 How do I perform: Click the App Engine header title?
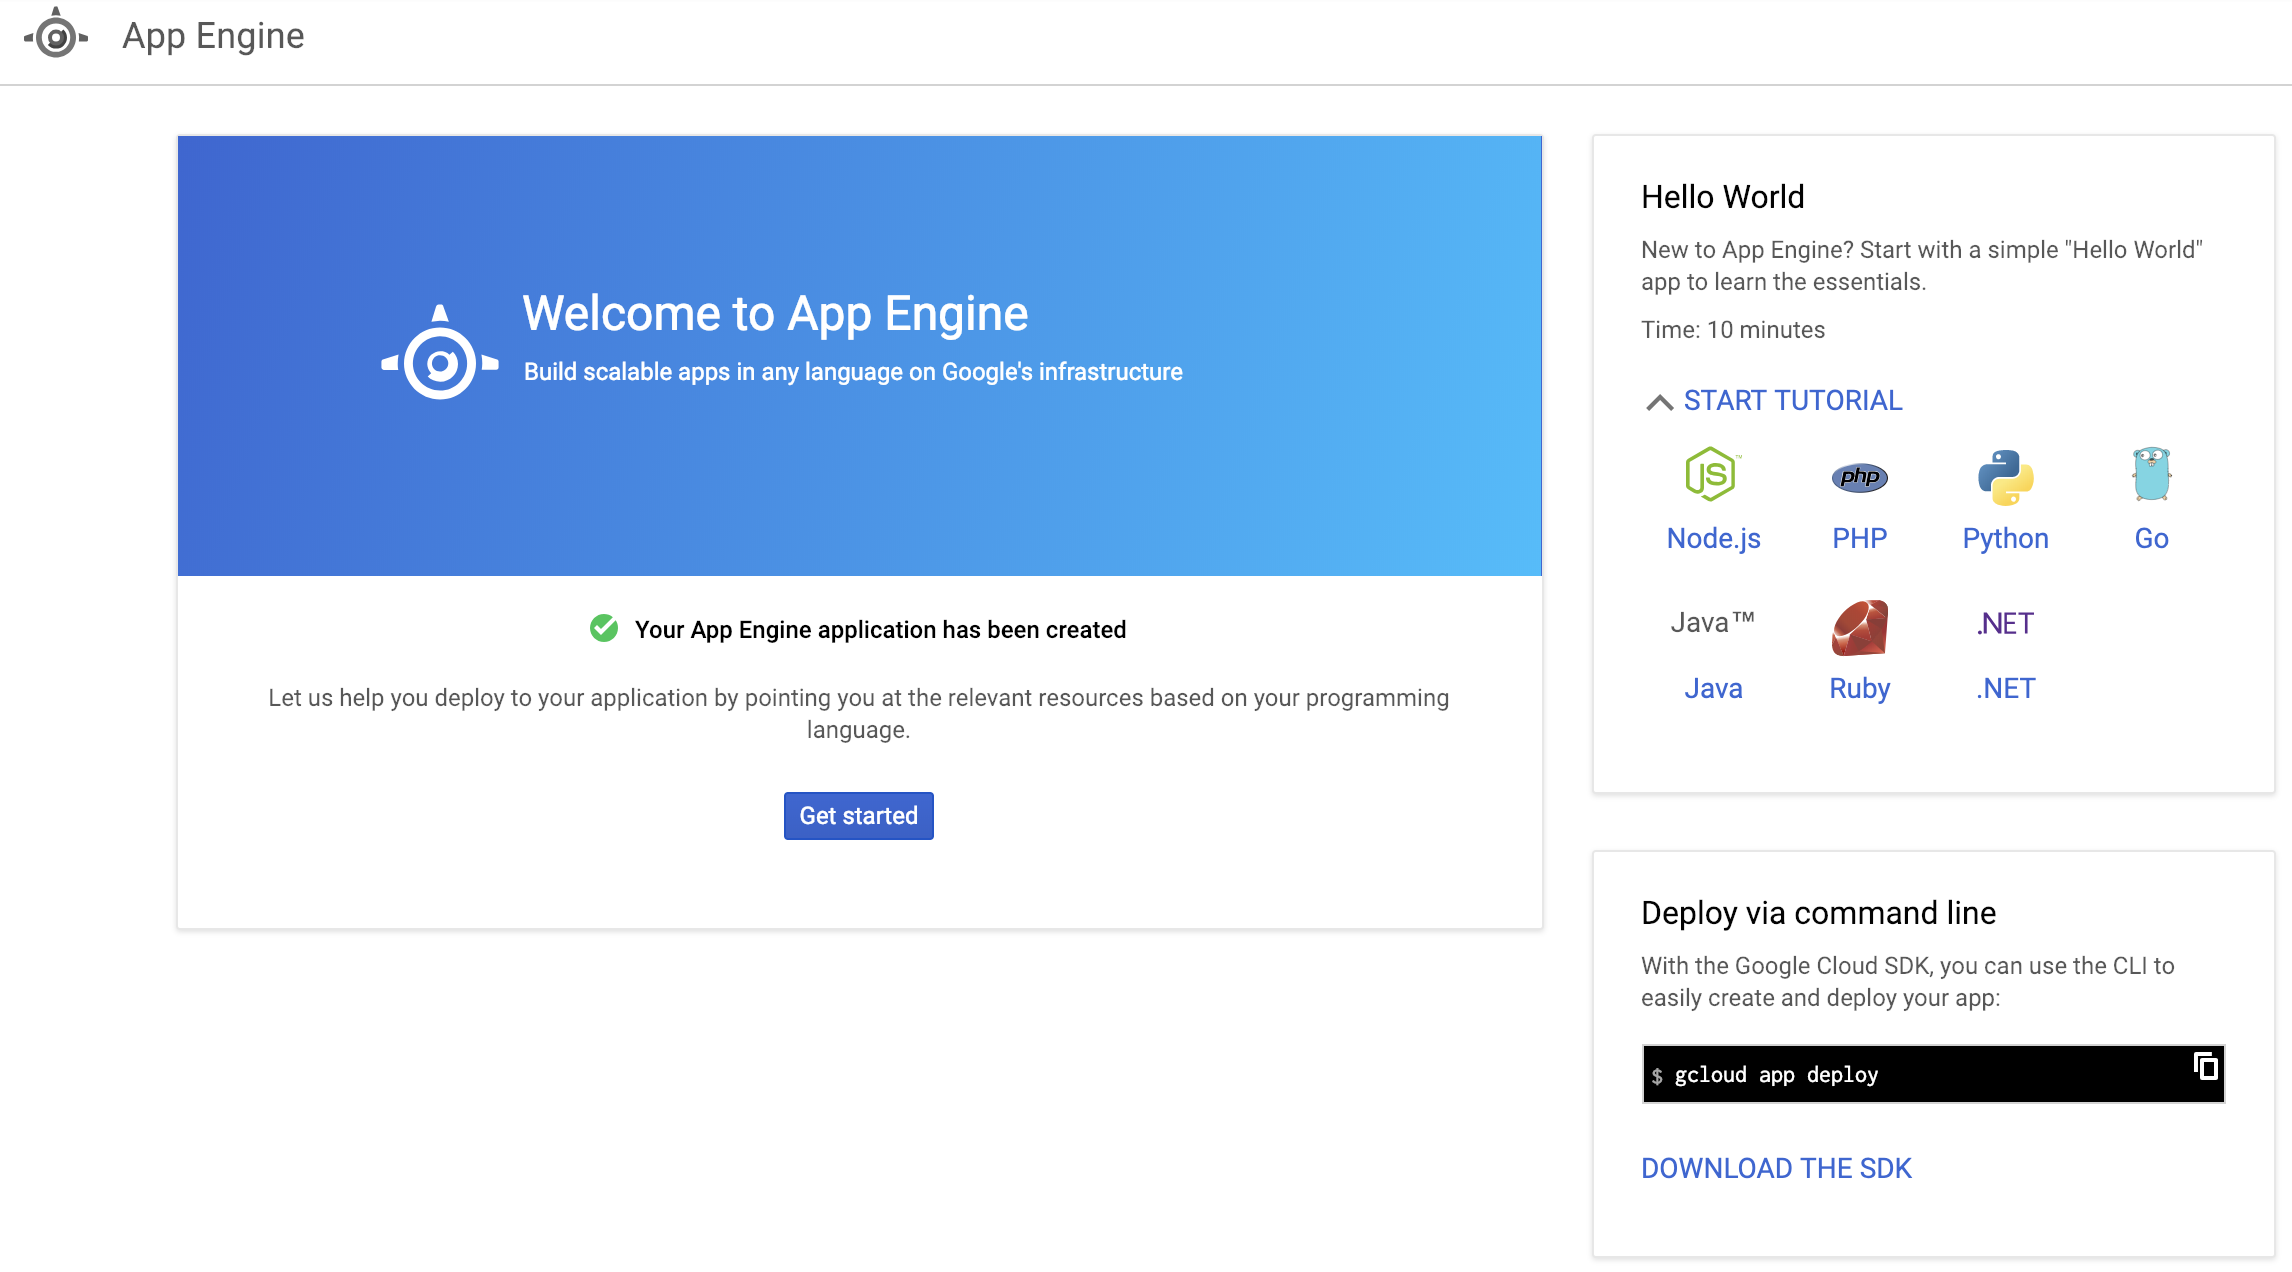point(213,36)
